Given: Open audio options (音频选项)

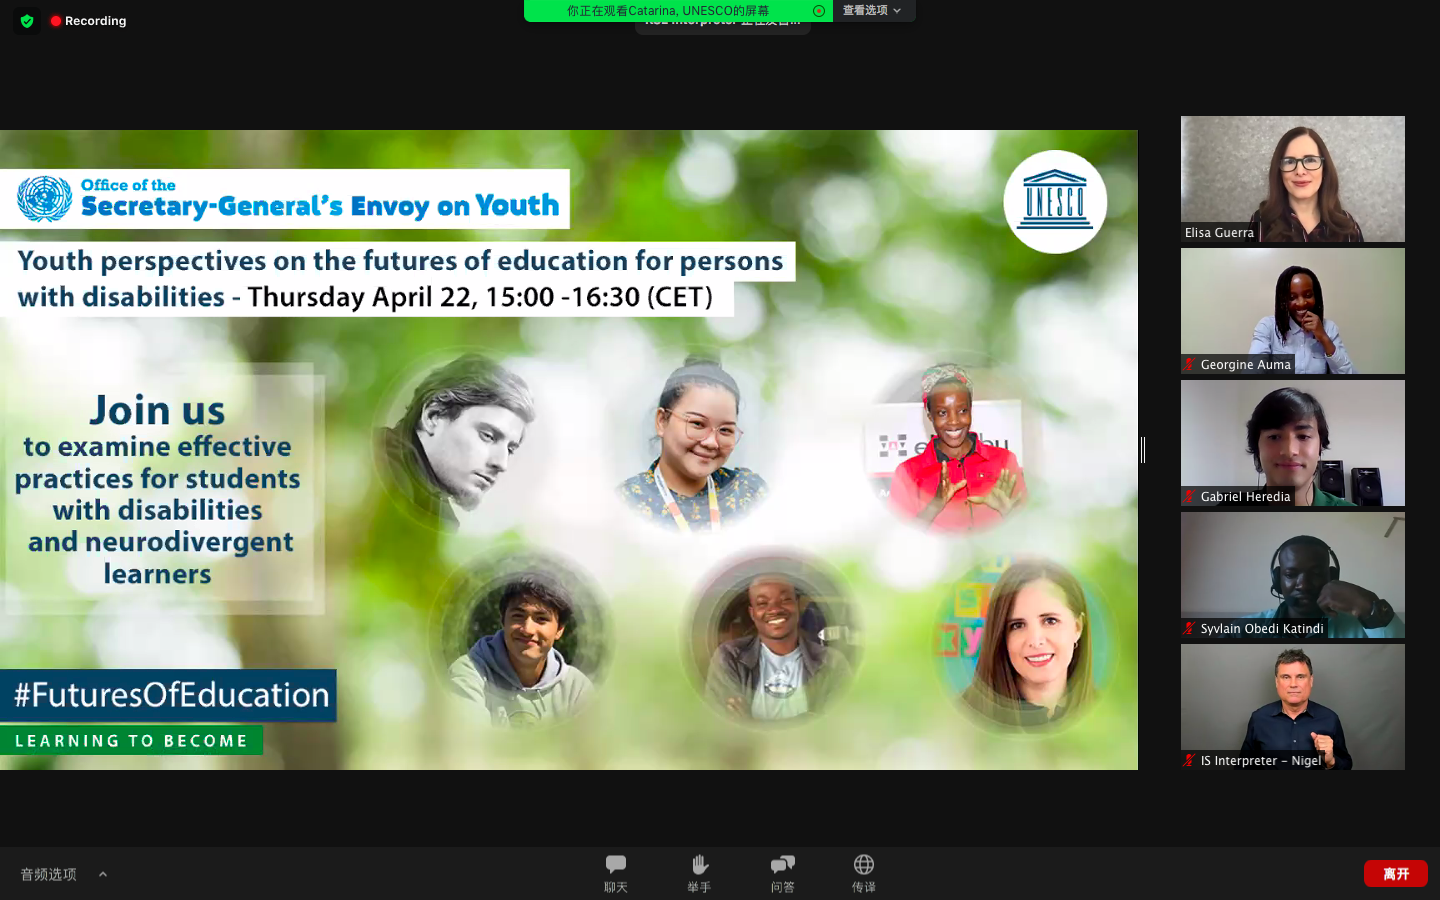Looking at the screenshot, I should coord(48,874).
